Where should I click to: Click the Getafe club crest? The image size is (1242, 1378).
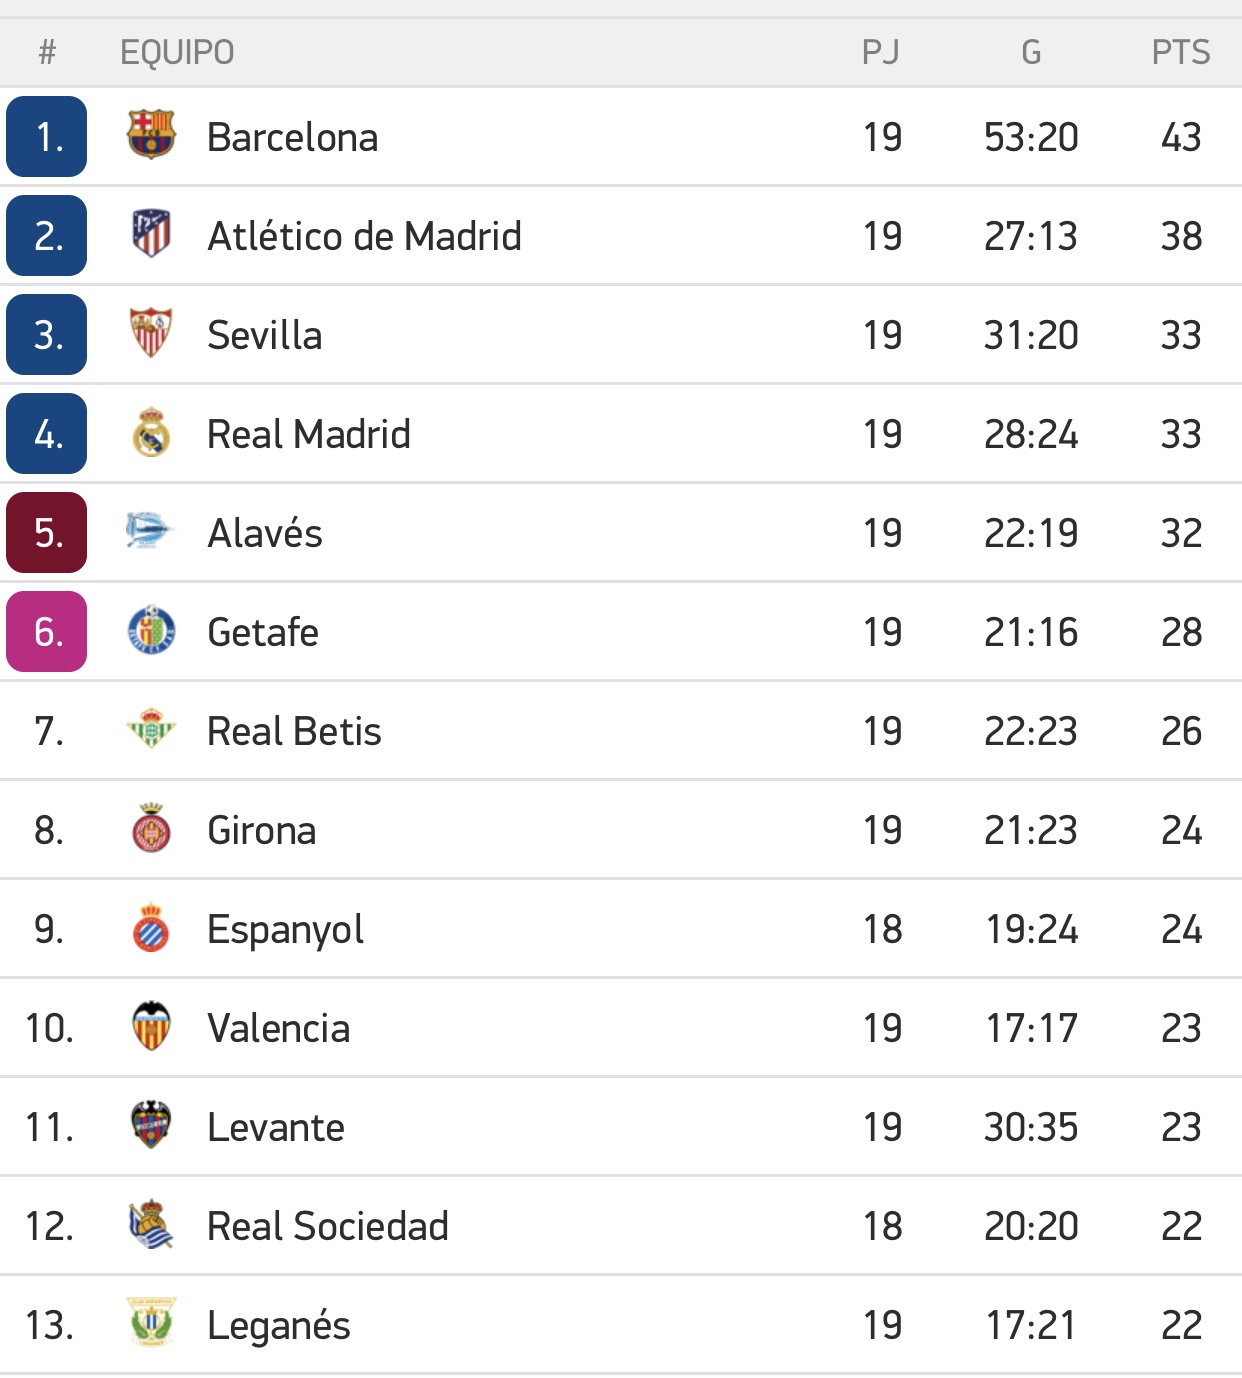pos(151,631)
